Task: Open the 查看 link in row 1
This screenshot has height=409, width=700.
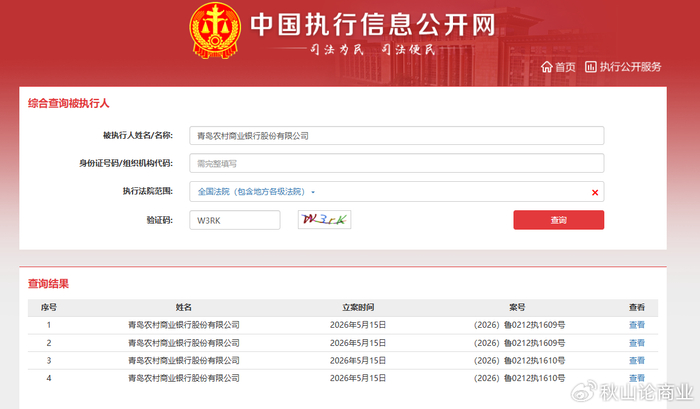Action: tap(637, 325)
